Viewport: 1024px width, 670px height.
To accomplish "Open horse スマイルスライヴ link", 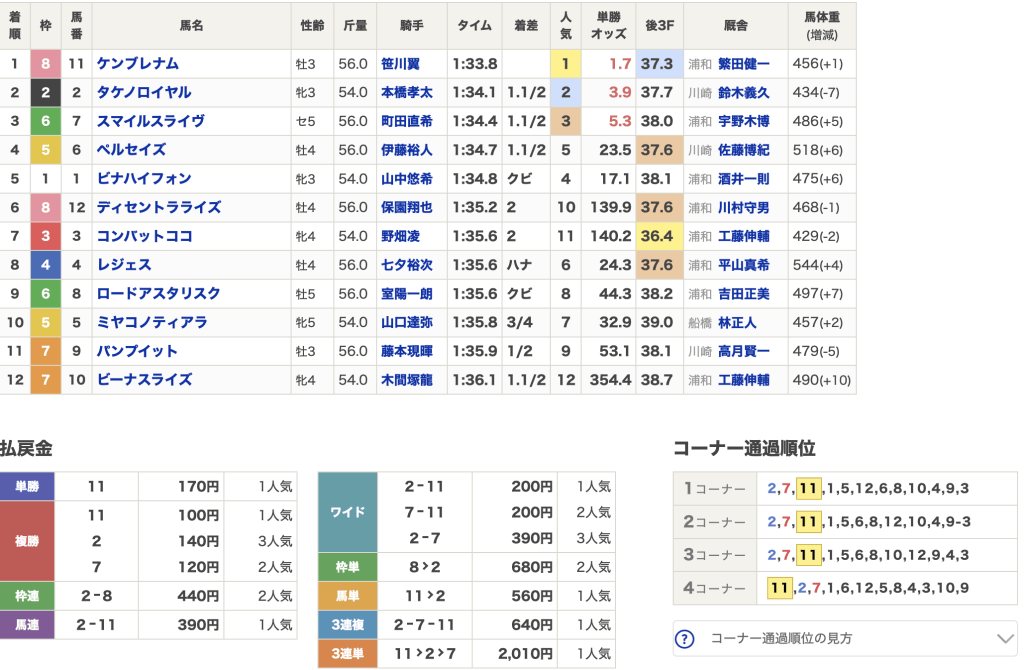I will (x=151, y=121).
